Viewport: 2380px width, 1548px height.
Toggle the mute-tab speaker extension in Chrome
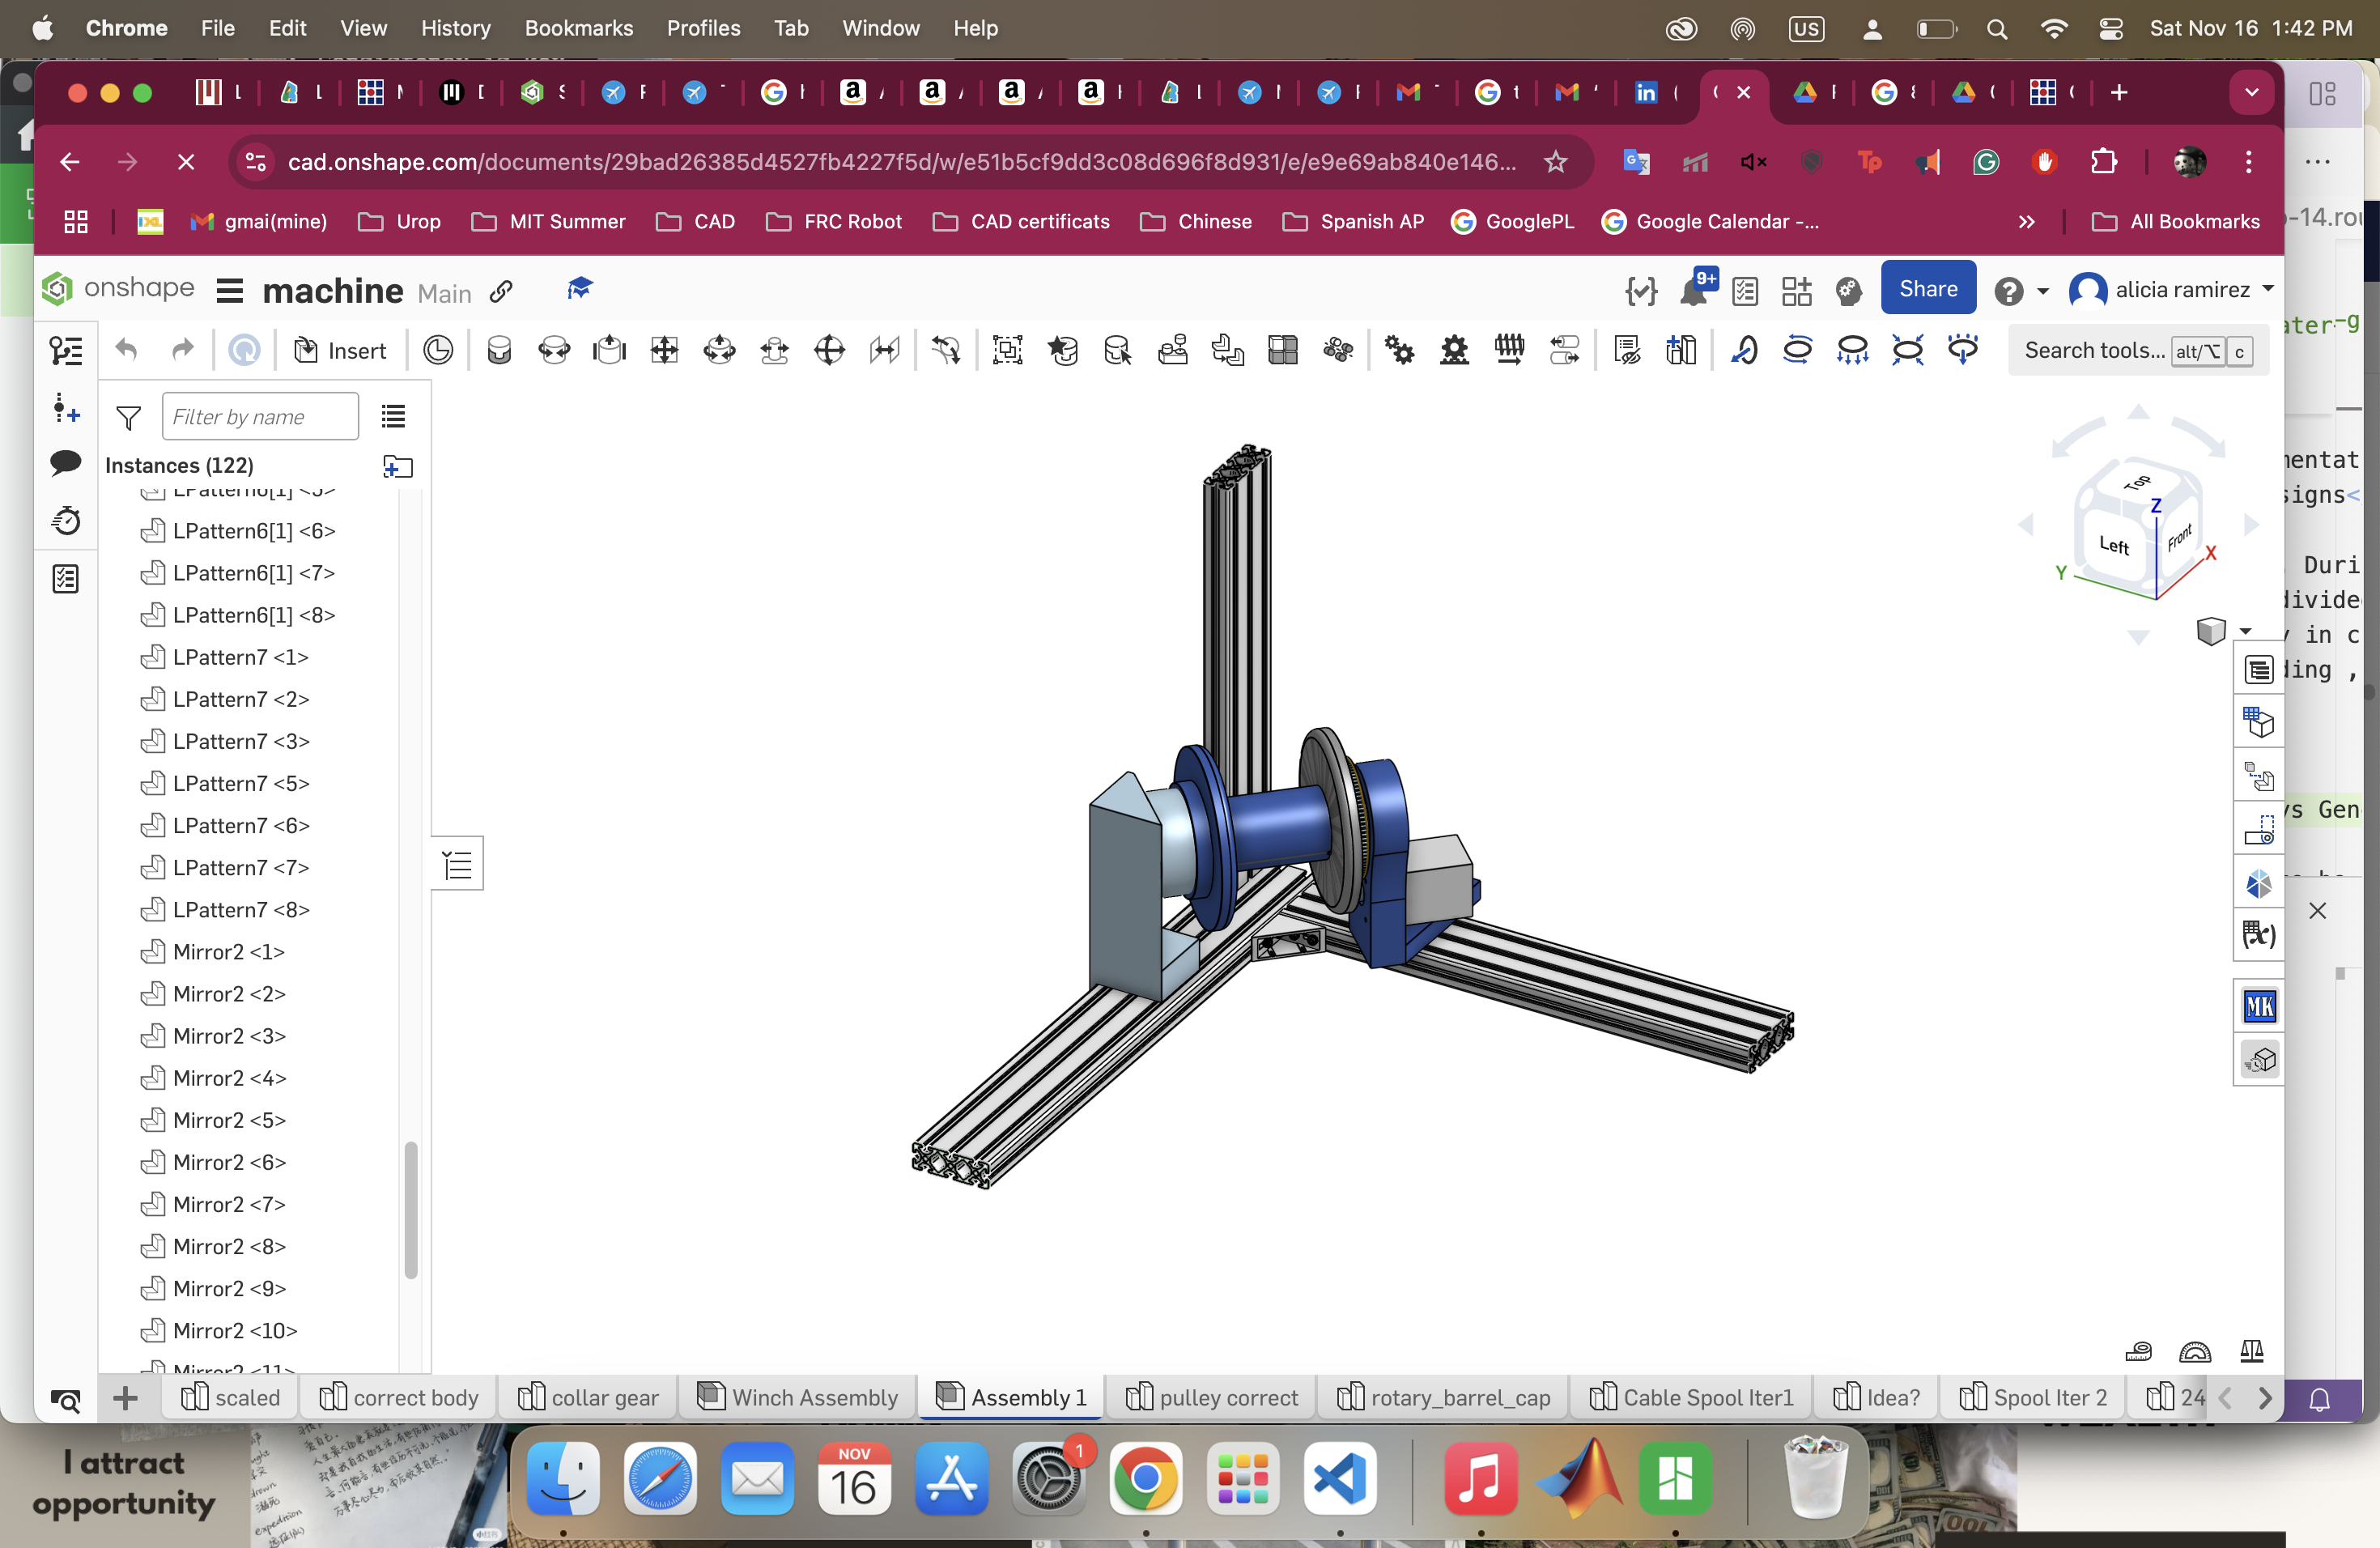click(x=1753, y=162)
